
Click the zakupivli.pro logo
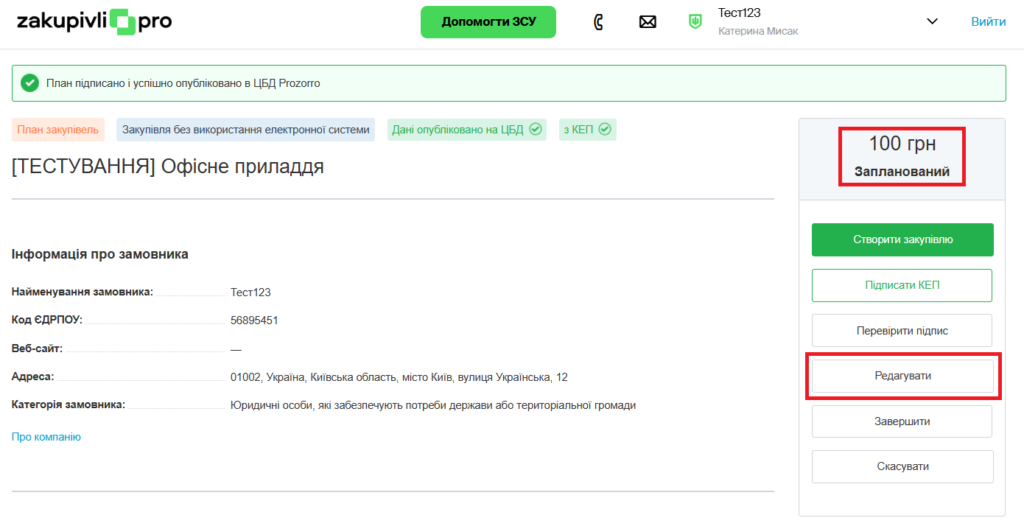94,22
